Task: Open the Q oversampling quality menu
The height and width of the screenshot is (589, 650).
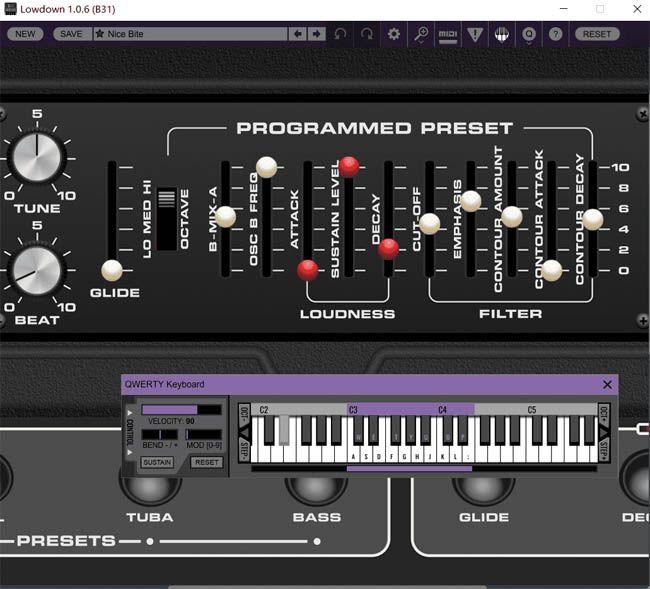Action: pyautogui.click(x=529, y=35)
